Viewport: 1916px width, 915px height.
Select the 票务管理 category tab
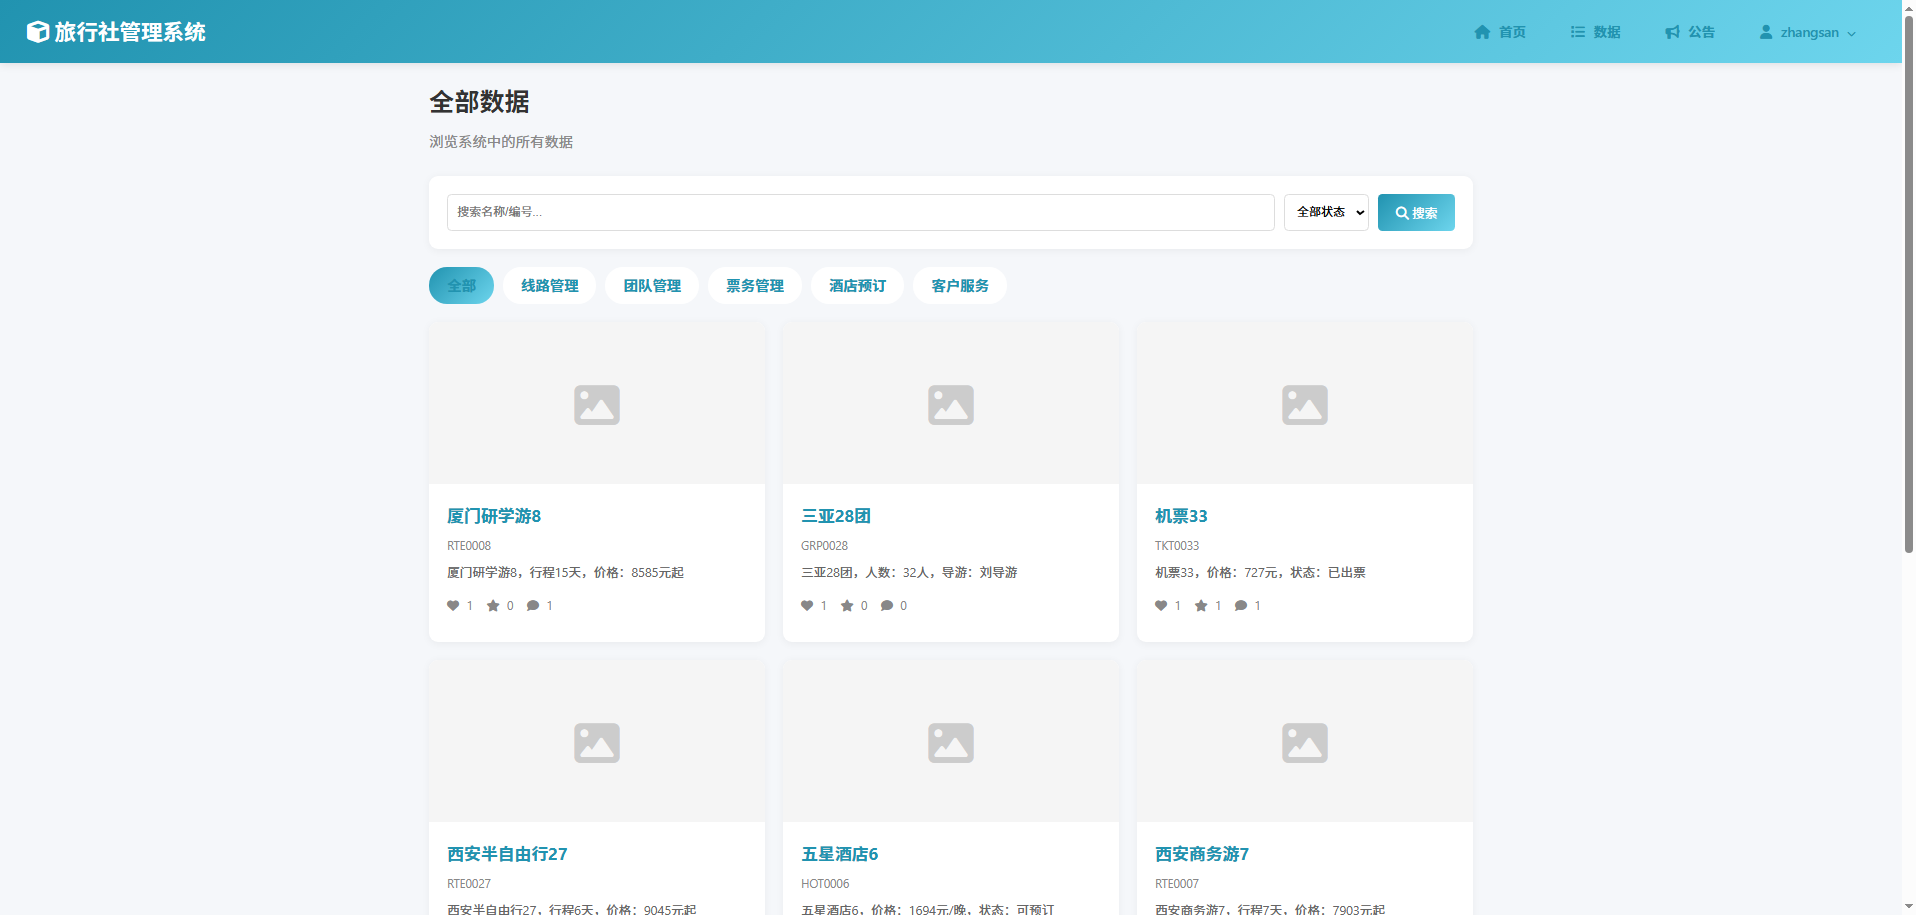[755, 286]
